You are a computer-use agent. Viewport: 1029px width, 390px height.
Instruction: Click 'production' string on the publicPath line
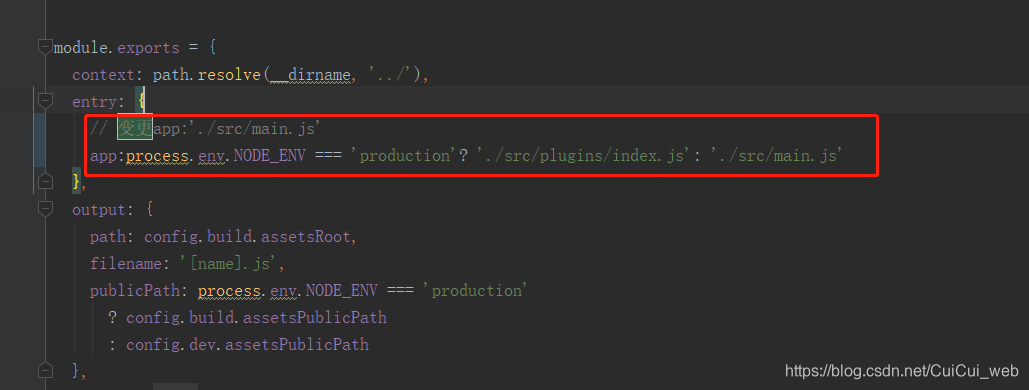476,290
